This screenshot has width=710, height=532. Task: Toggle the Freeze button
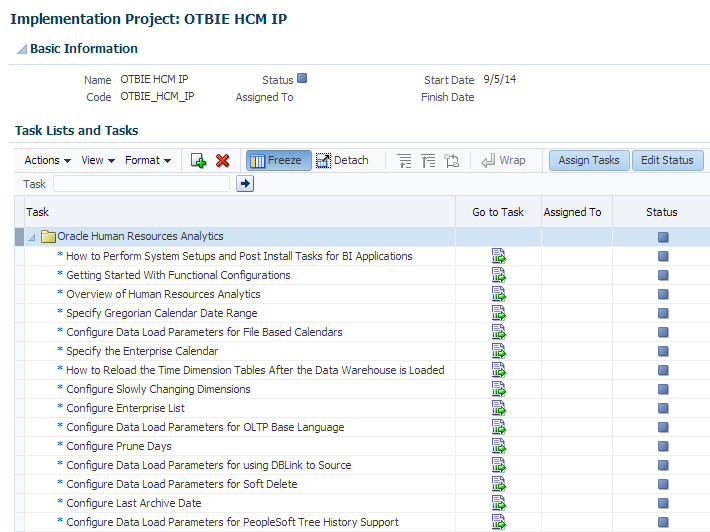[278, 160]
